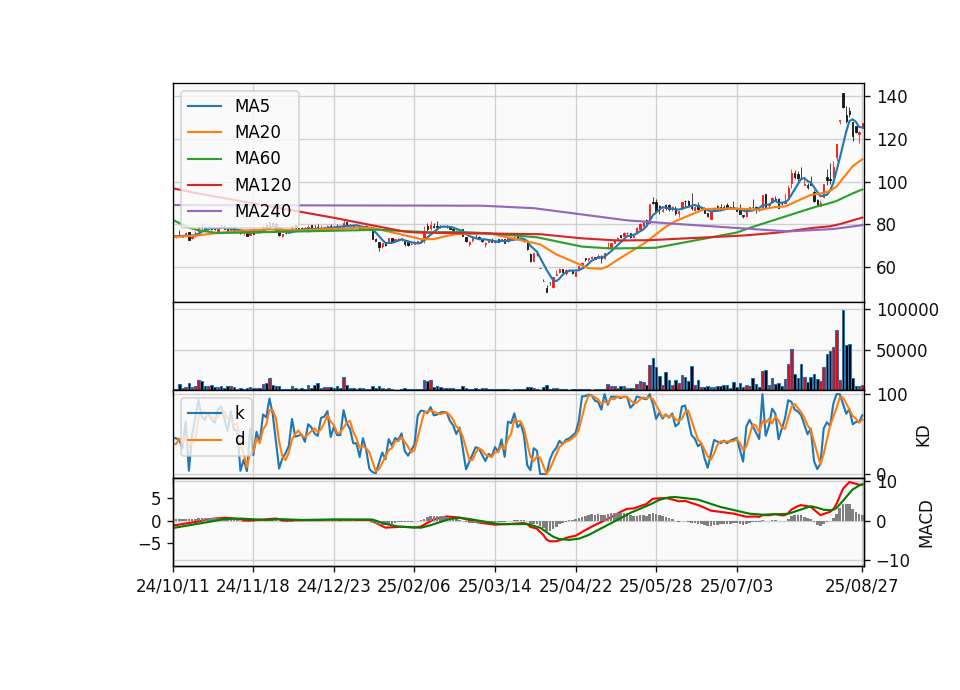This screenshot has height=690, width=960.
Task: Click the 100000 volume axis tick
Action: point(908,310)
